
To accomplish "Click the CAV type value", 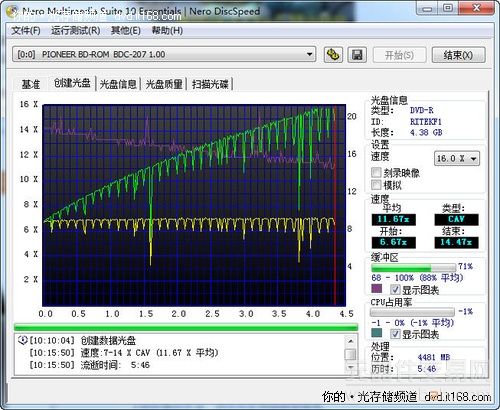I will (x=456, y=219).
